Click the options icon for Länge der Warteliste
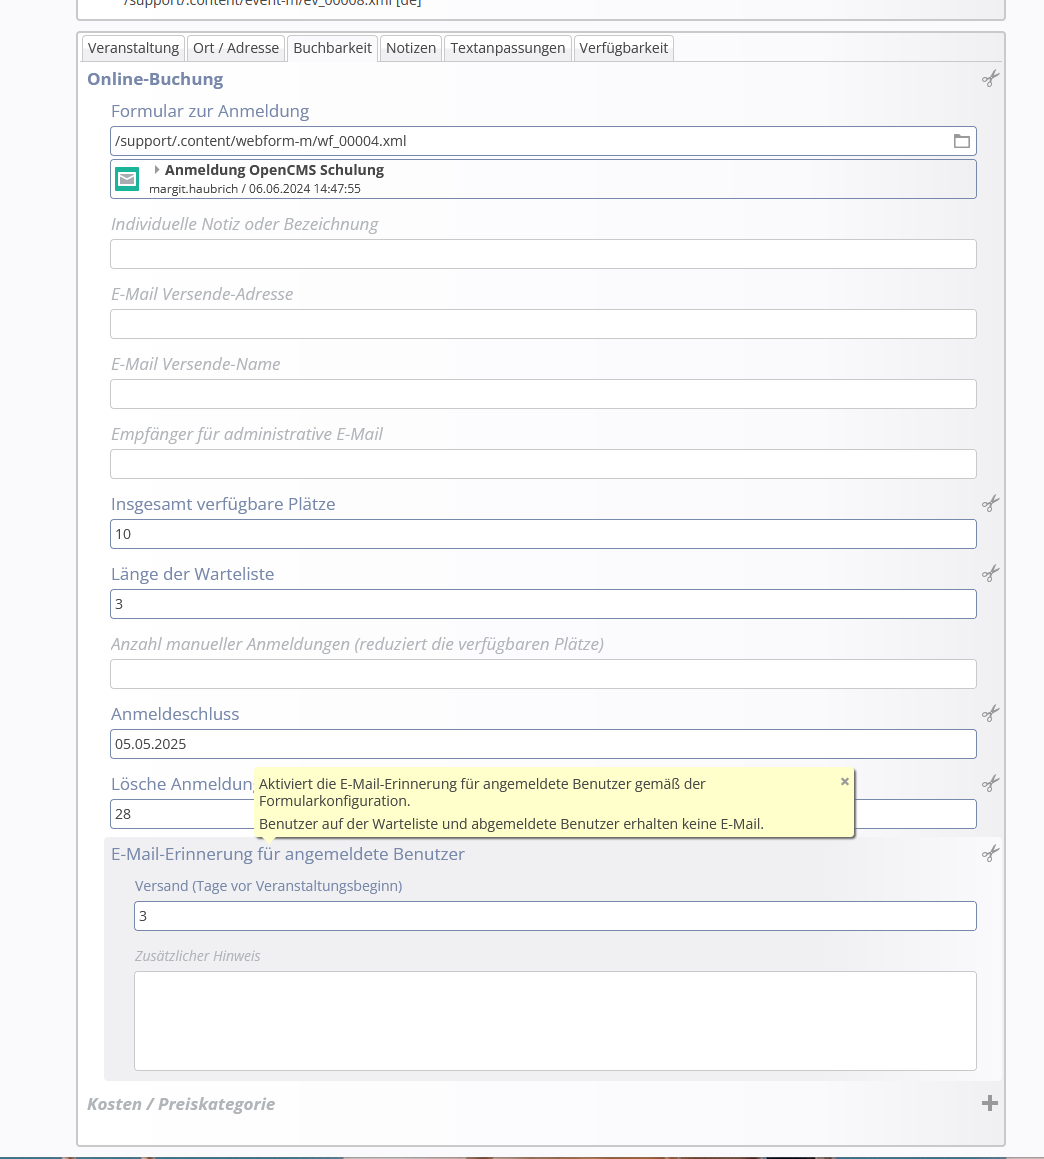1044x1159 pixels. [990, 573]
